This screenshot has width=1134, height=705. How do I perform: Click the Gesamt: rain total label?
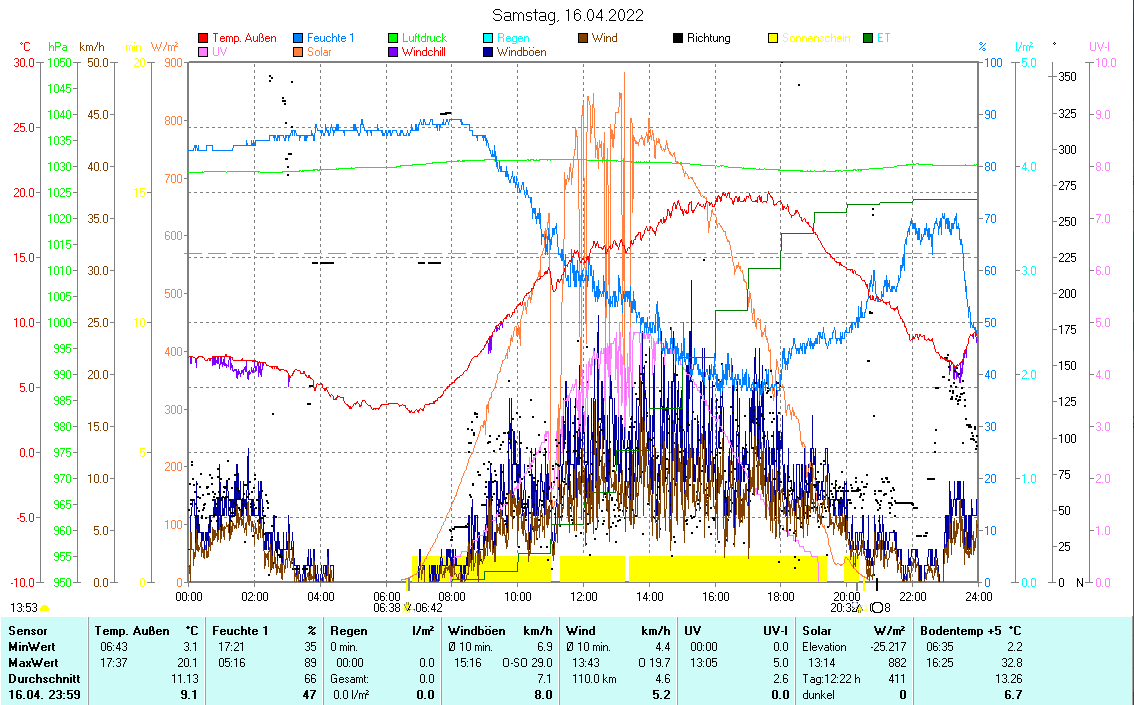pyautogui.click(x=349, y=679)
